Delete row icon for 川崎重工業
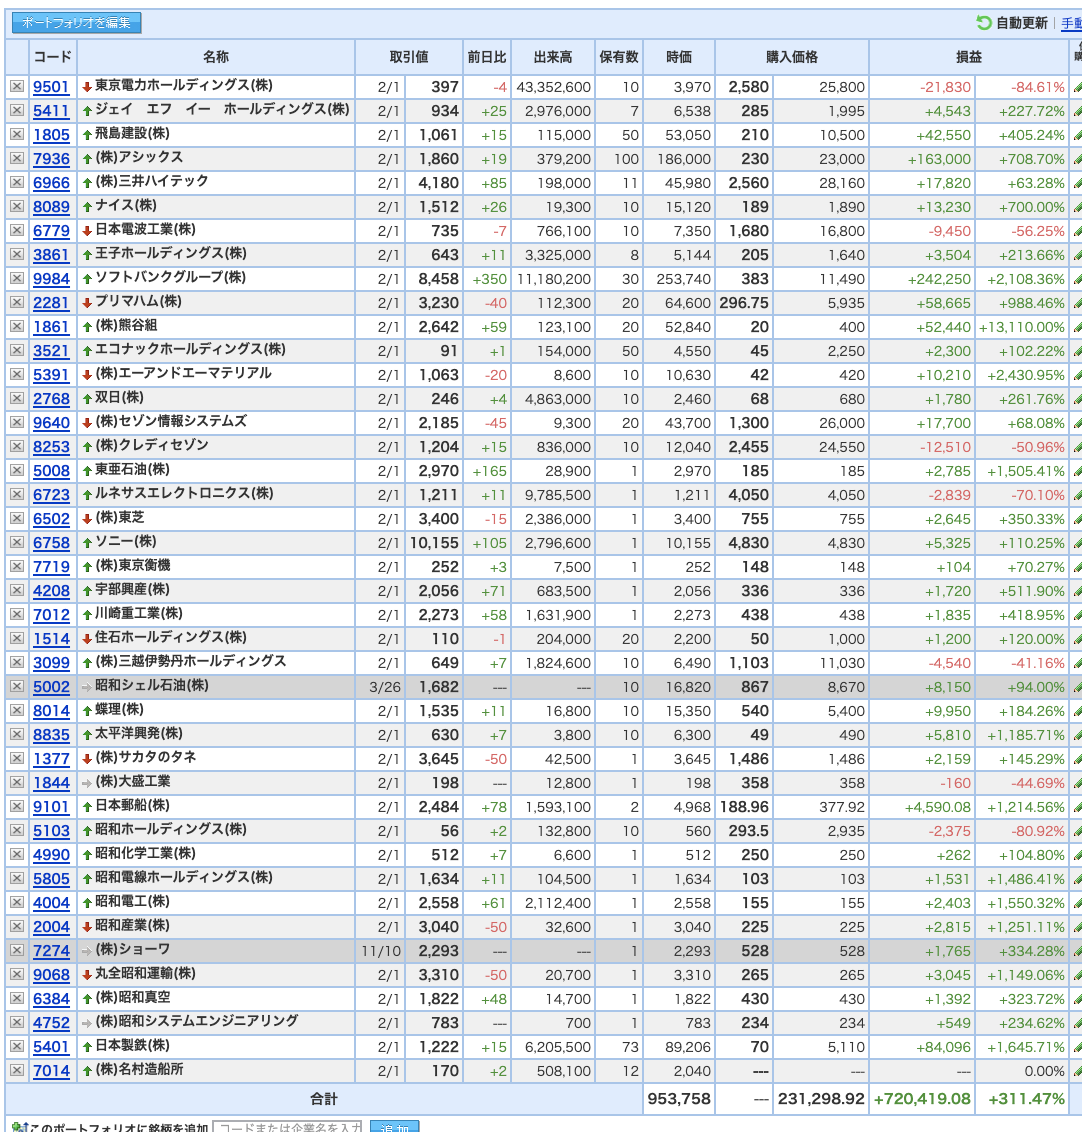The image size is (1082, 1132). (17, 614)
